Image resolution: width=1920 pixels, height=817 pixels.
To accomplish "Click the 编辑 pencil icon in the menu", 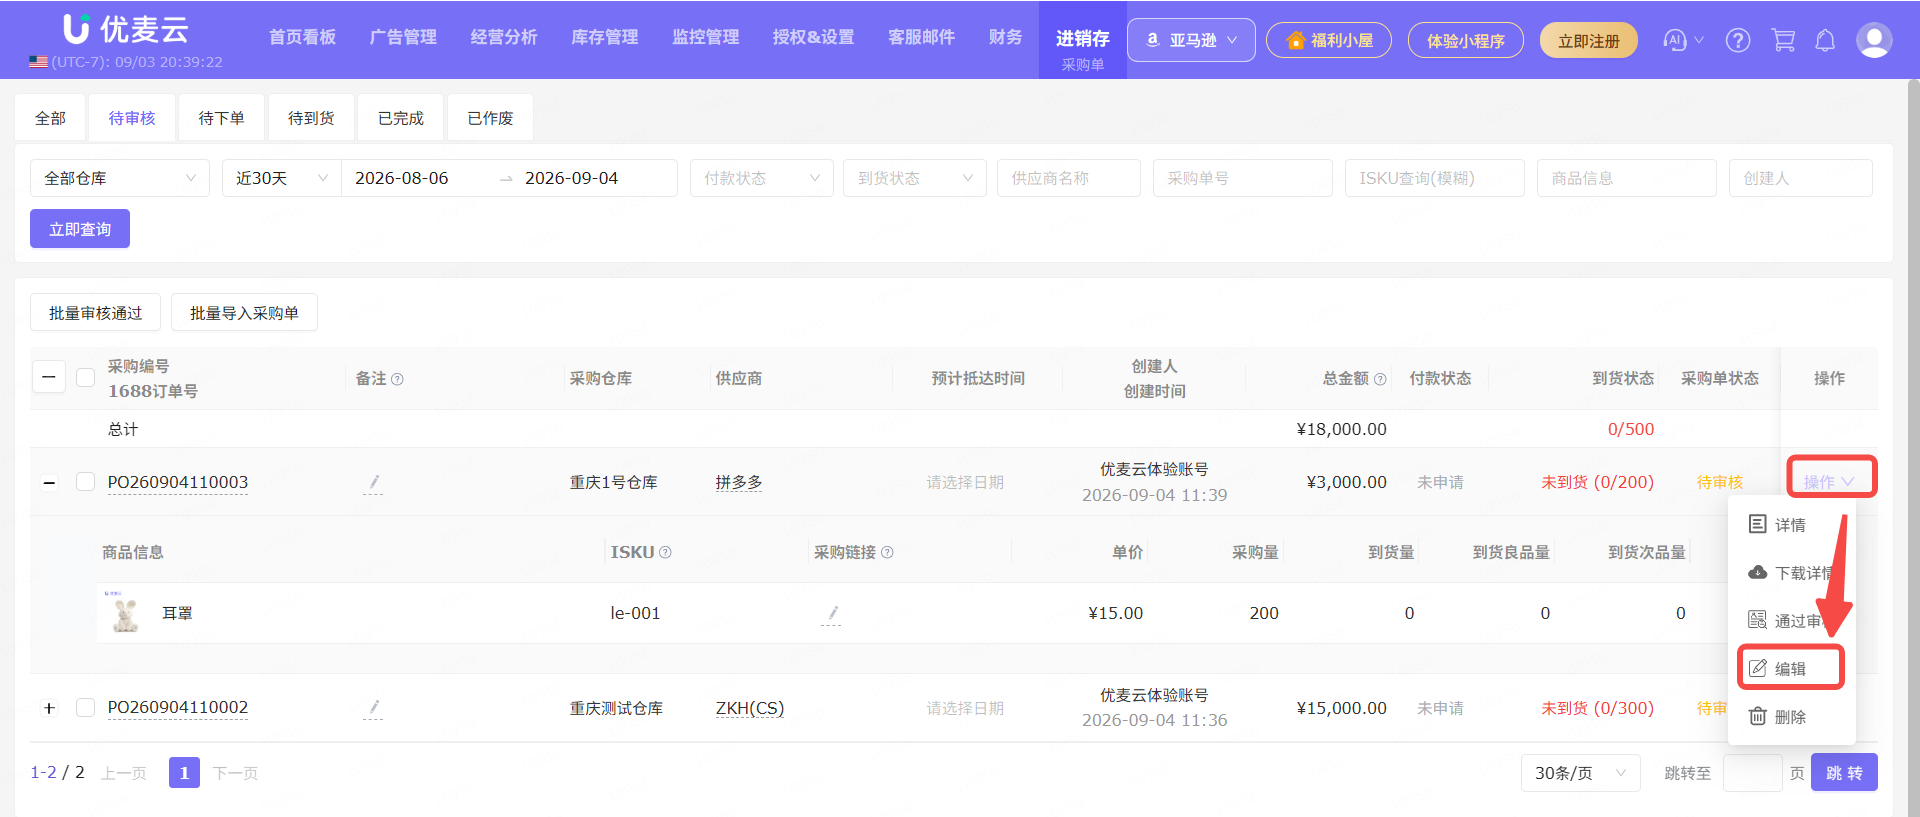I will click(x=1757, y=668).
